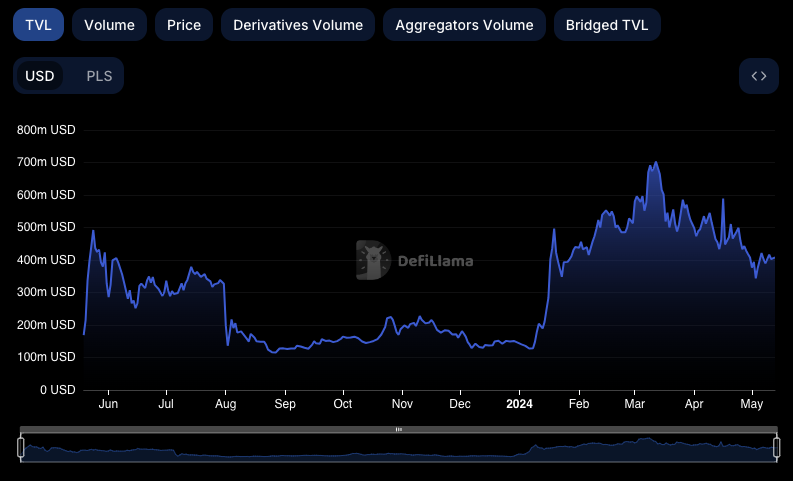Viewport: 793px width, 481px height.
Task: Click the 100m USD axis label
Action: pyautogui.click(x=46, y=357)
